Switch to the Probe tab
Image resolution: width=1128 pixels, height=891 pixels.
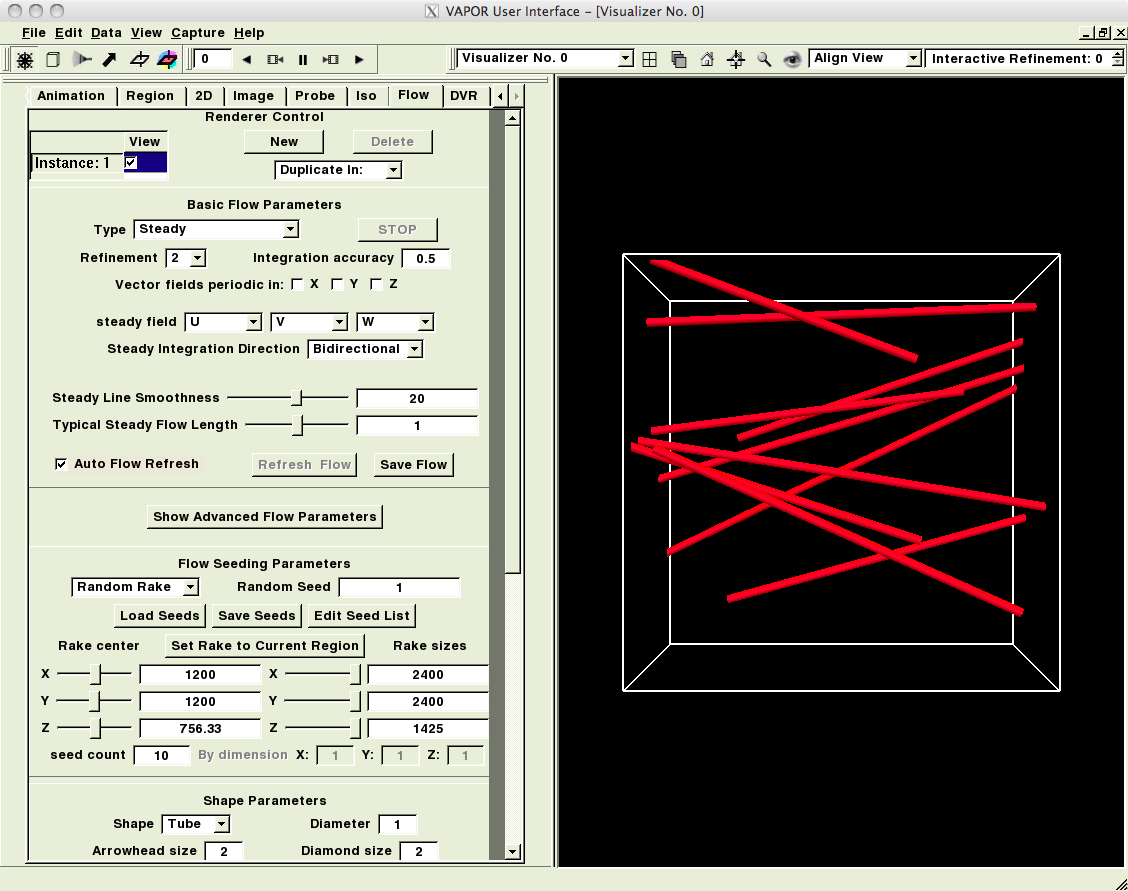[x=315, y=96]
